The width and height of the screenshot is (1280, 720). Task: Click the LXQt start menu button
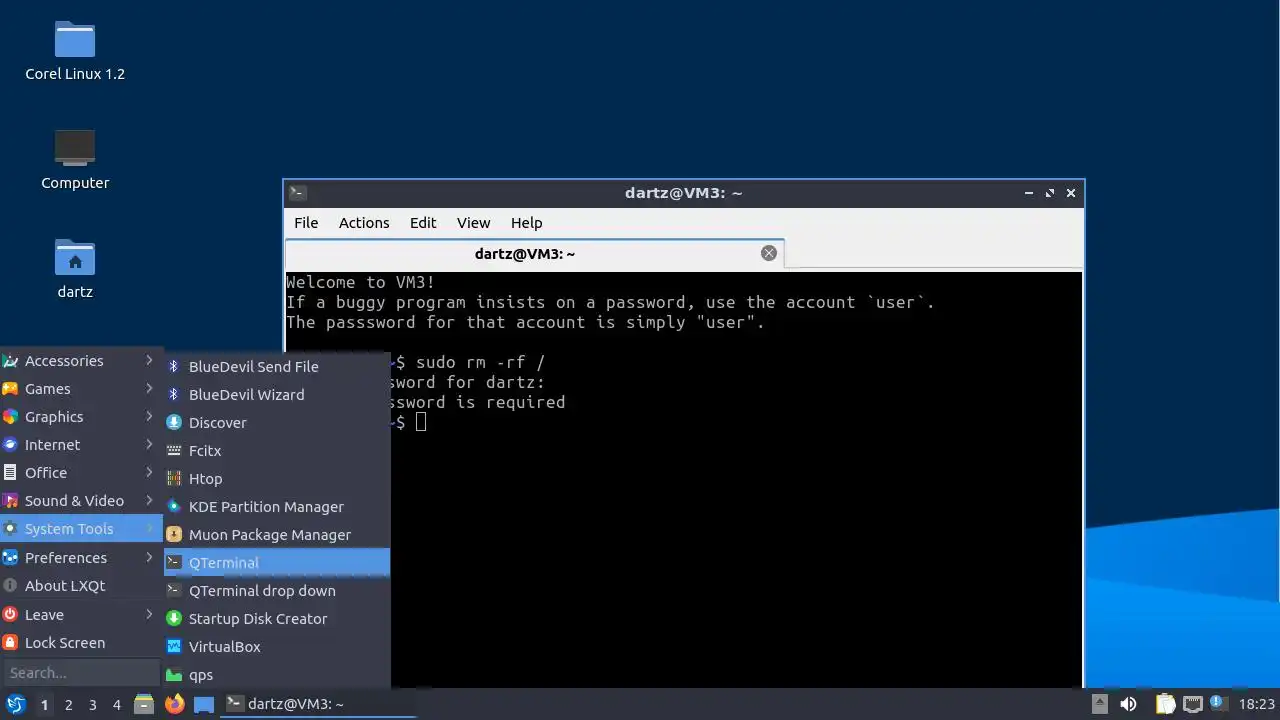16,704
